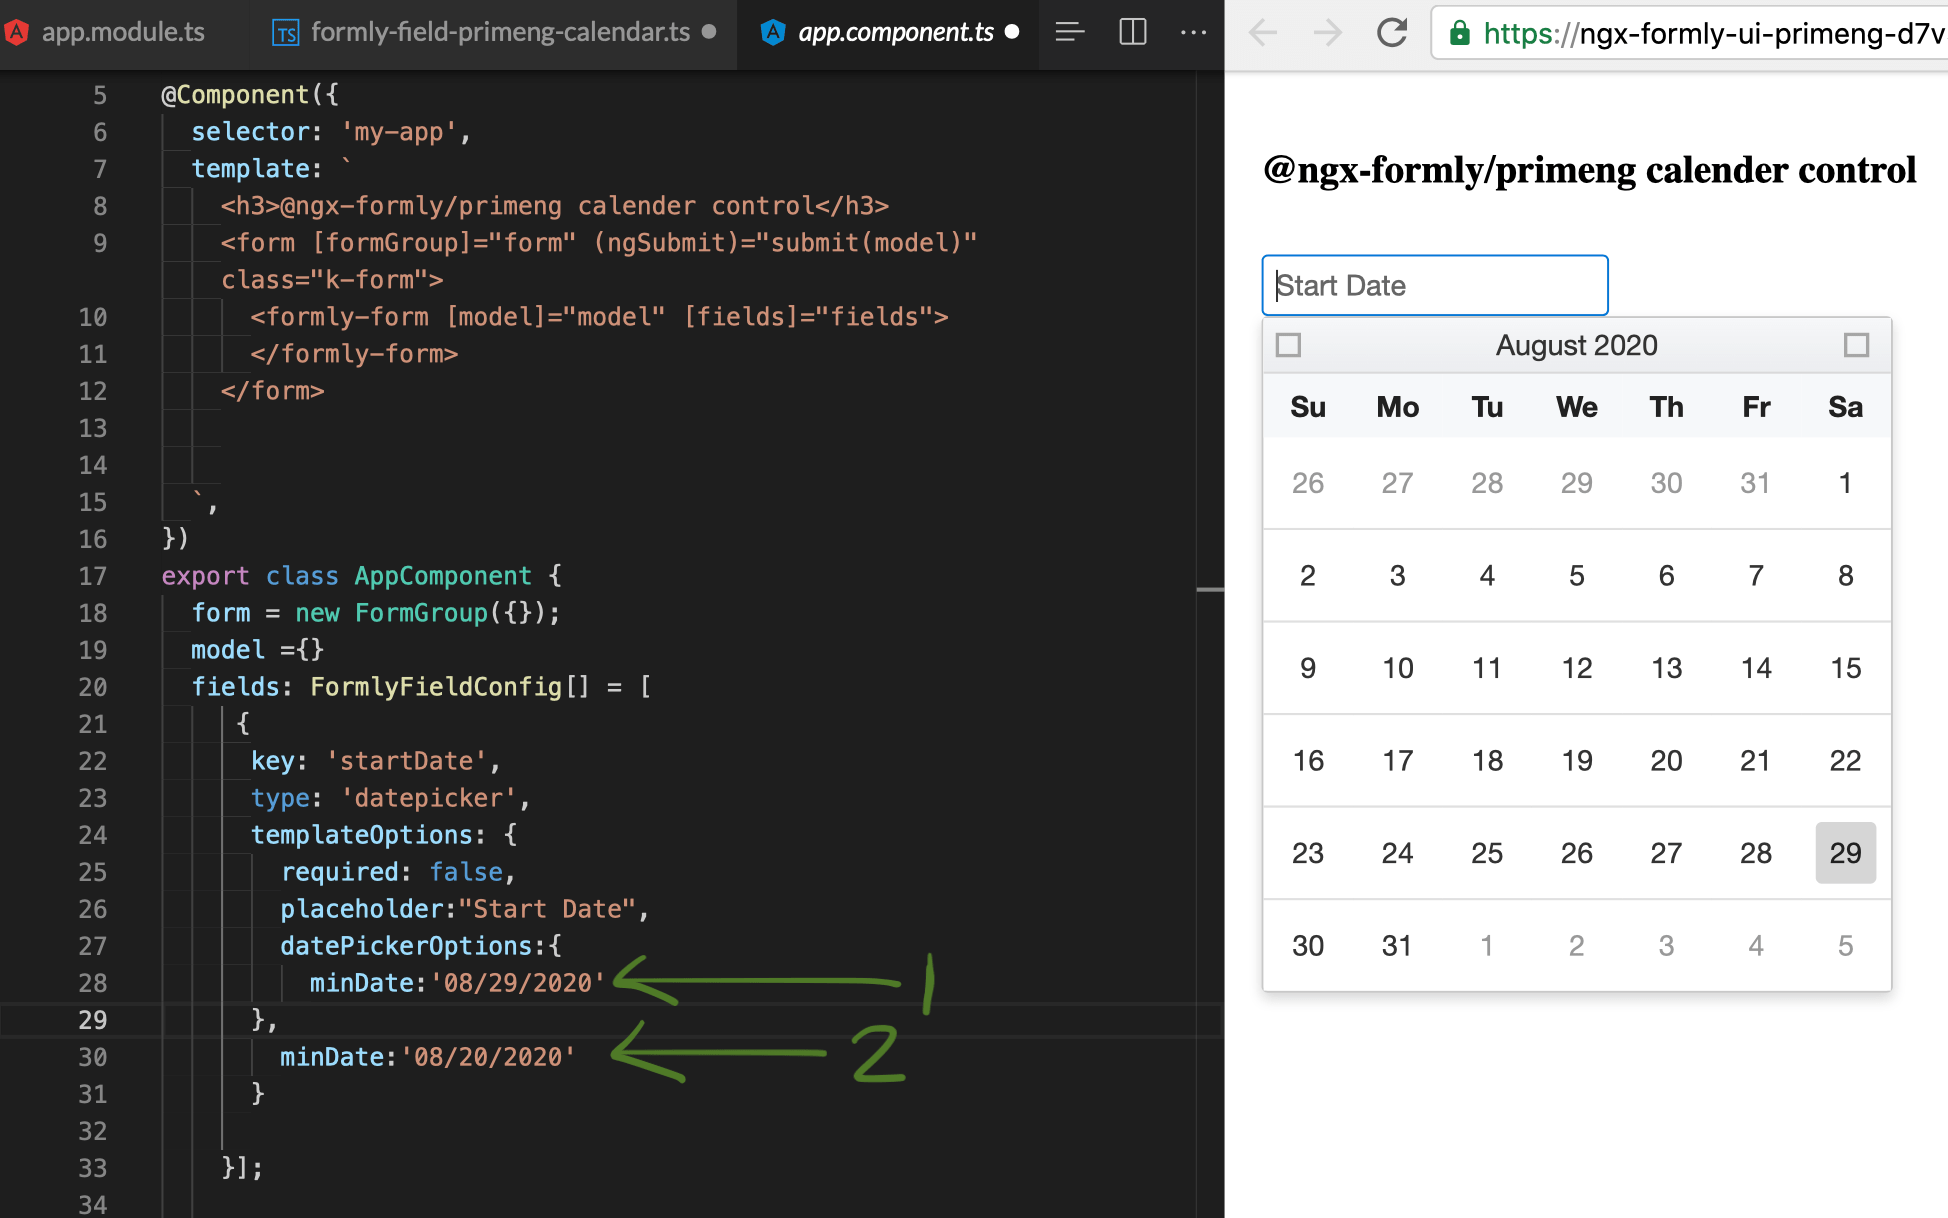Click the Angular icon on app.component.ts tab
Image resolution: width=1948 pixels, height=1218 pixels.
[x=772, y=32]
